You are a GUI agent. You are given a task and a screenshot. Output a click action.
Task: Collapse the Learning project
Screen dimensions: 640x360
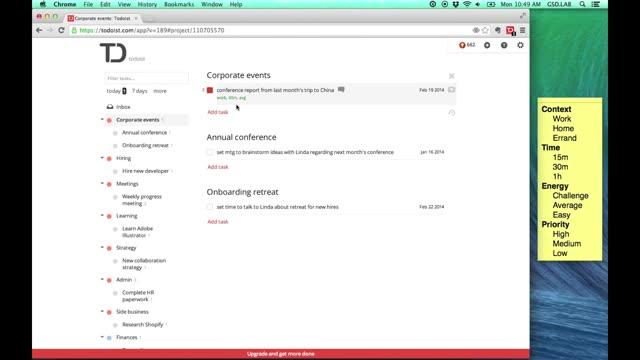pyautogui.click(x=102, y=216)
